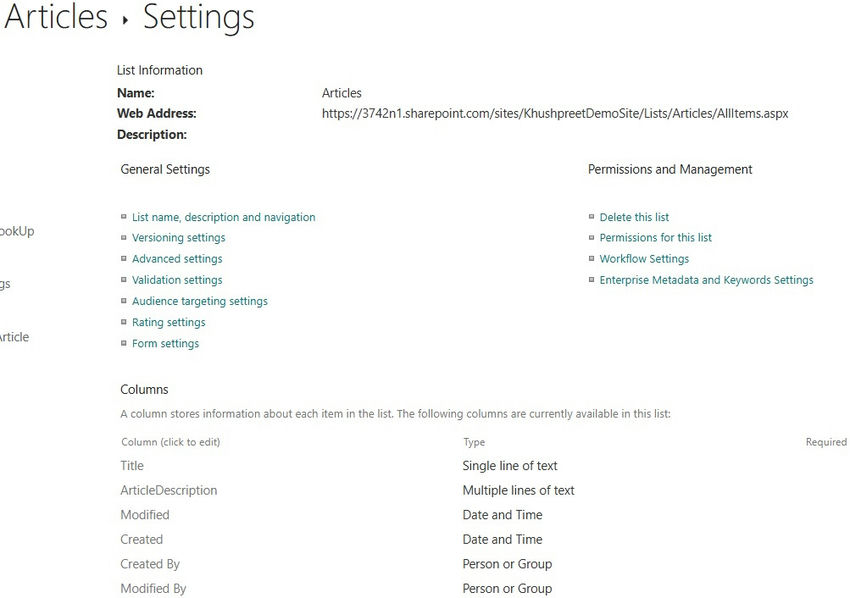Select the Created column
Screen dimensions: 850x598
click(141, 540)
